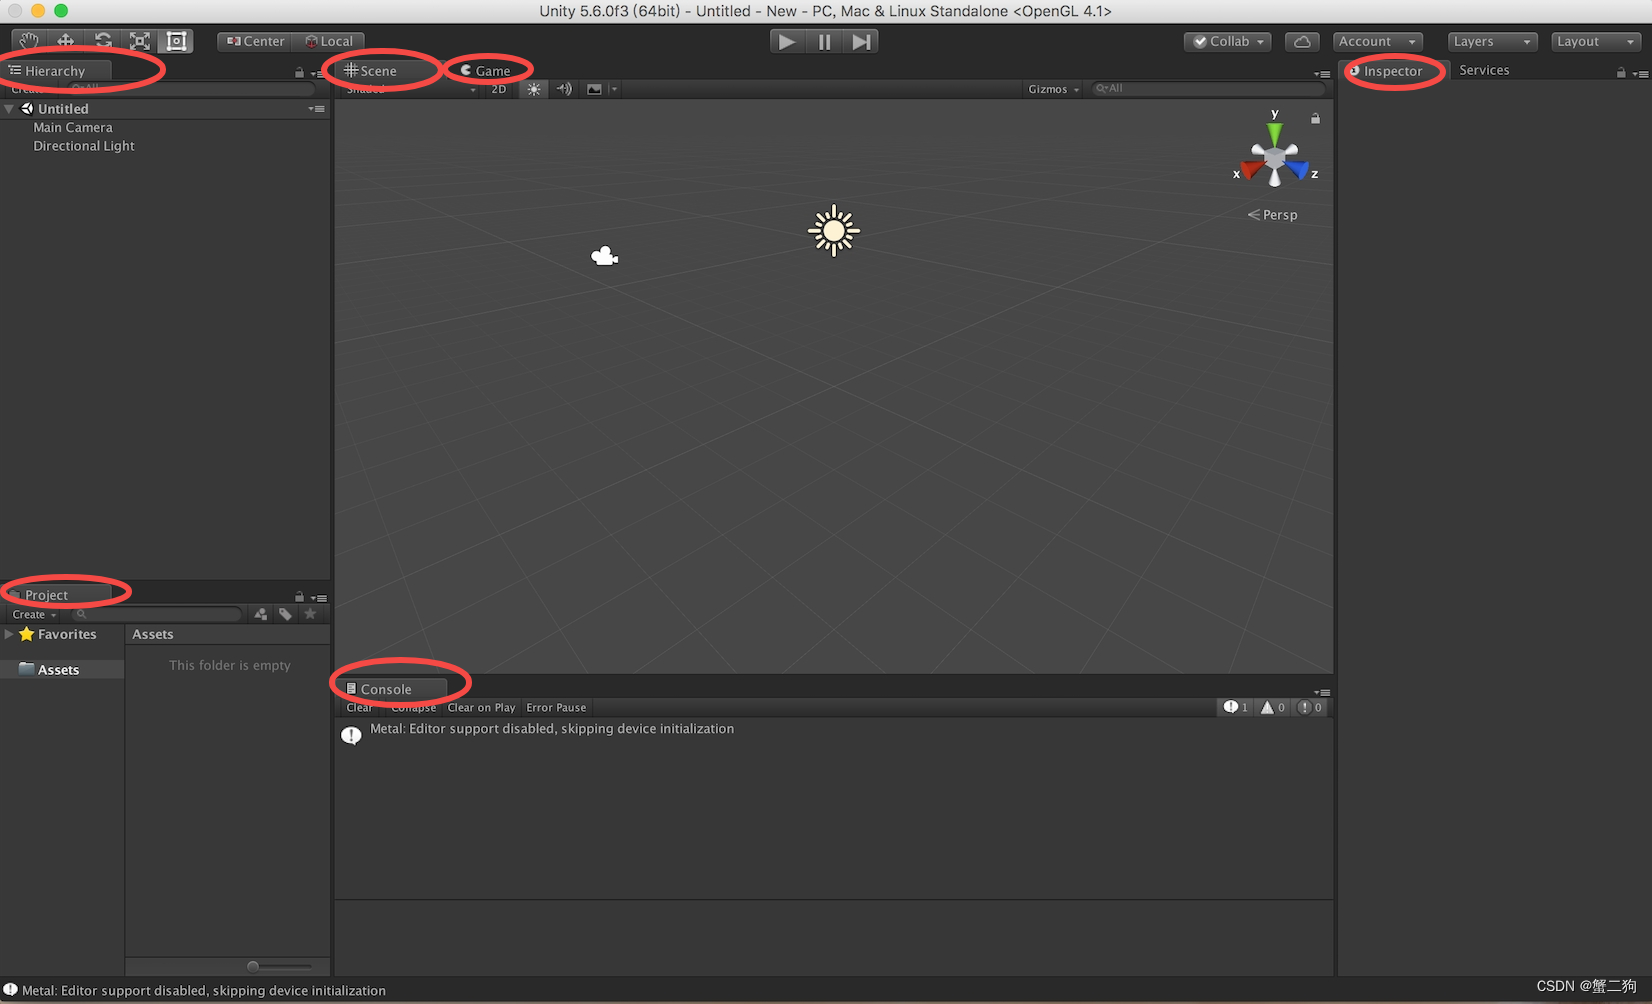The height and width of the screenshot is (1004, 1652).
Task: Toggle 2D scene view mode
Action: click(498, 89)
